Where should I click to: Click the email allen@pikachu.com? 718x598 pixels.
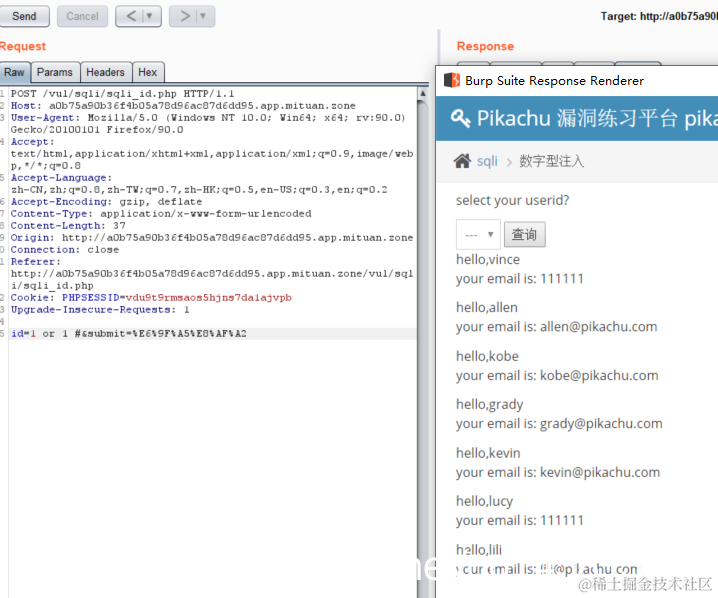[598, 326]
